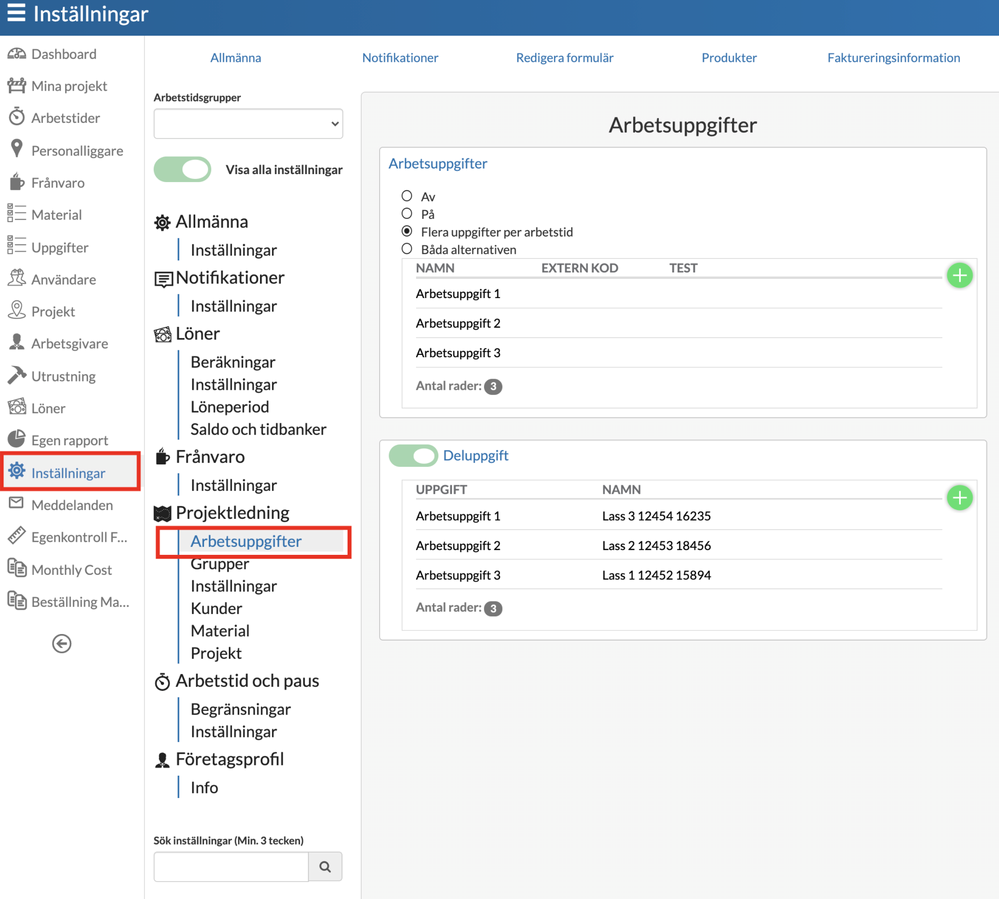
Task: Switch to the Faktureringsinformation tab
Action: point(893,58)
